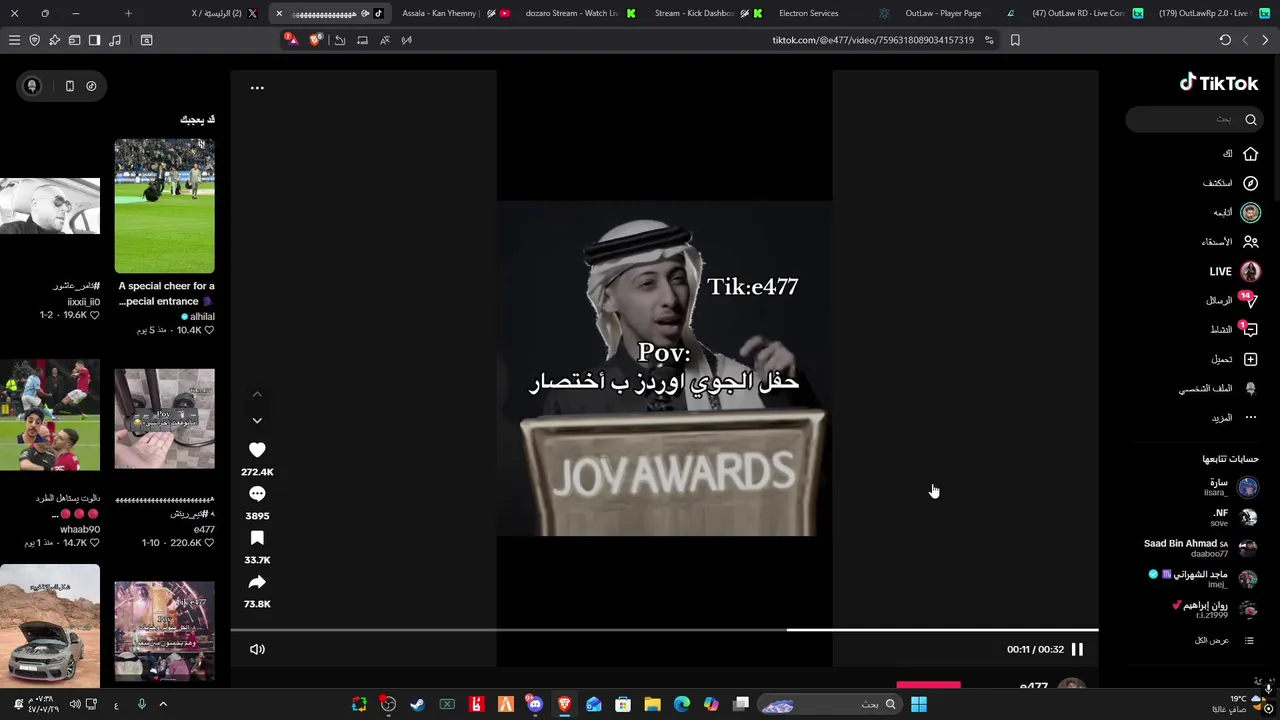Go to next video with down chevron
Viewport: 1280px width, 720px height.
(x=257, y=420)
